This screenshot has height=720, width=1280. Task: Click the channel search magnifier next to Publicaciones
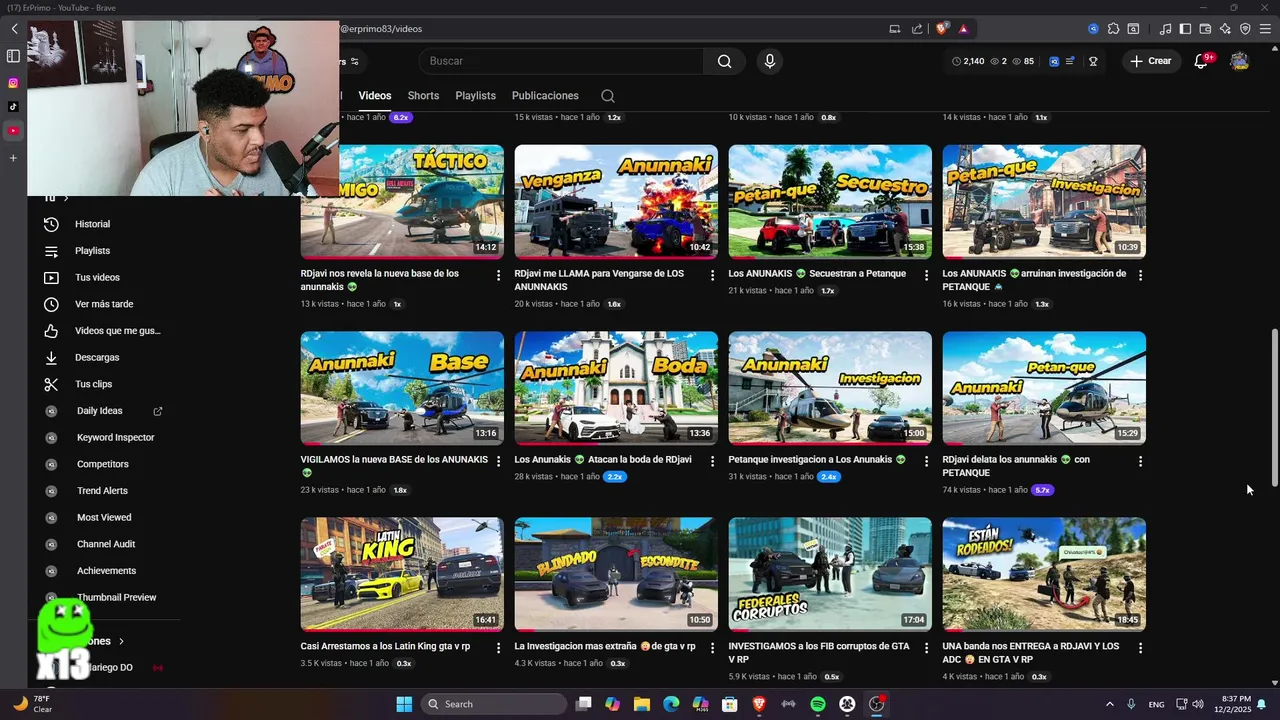[x=607, y=96]
